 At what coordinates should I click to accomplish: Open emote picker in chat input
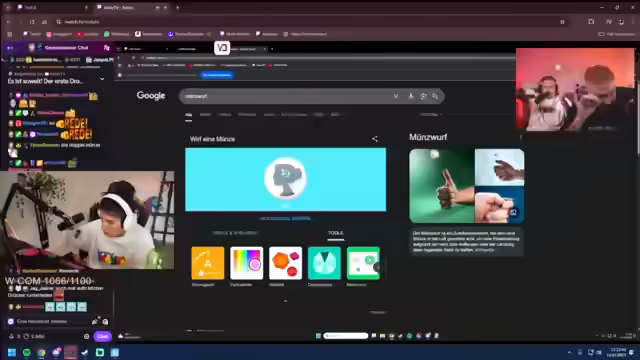tap(105, 322)
